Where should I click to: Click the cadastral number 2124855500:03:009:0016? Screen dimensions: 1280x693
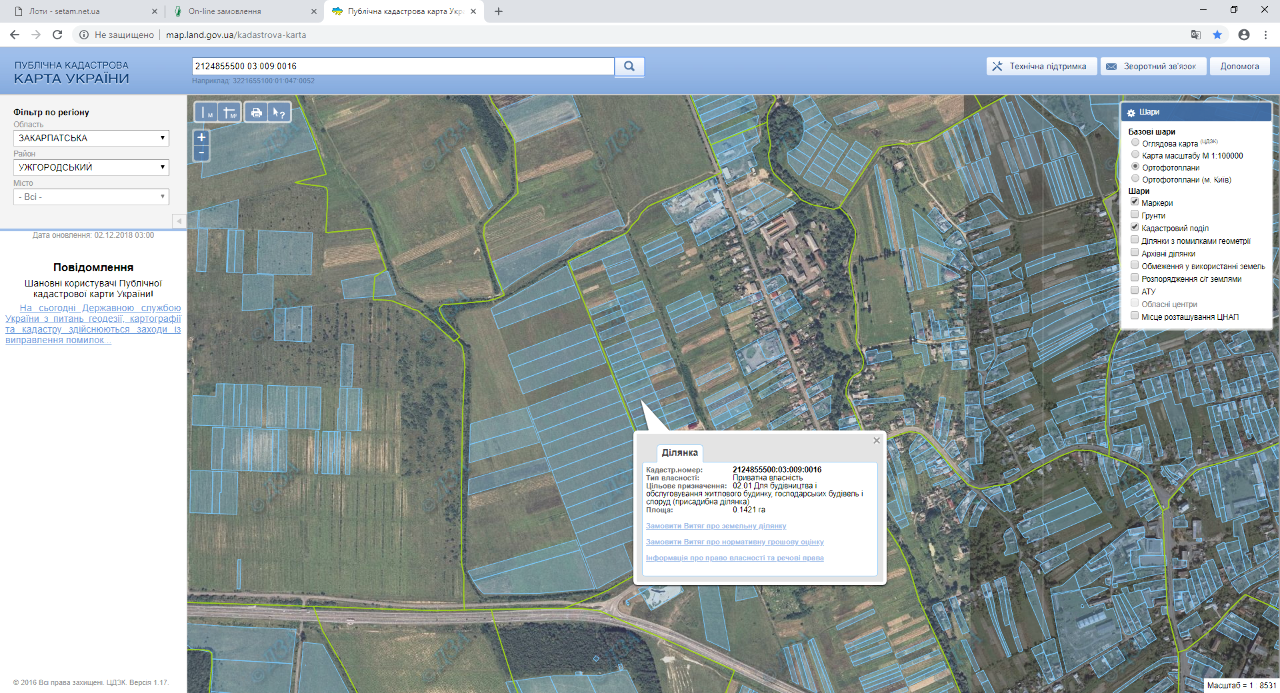tap(777, 469)
